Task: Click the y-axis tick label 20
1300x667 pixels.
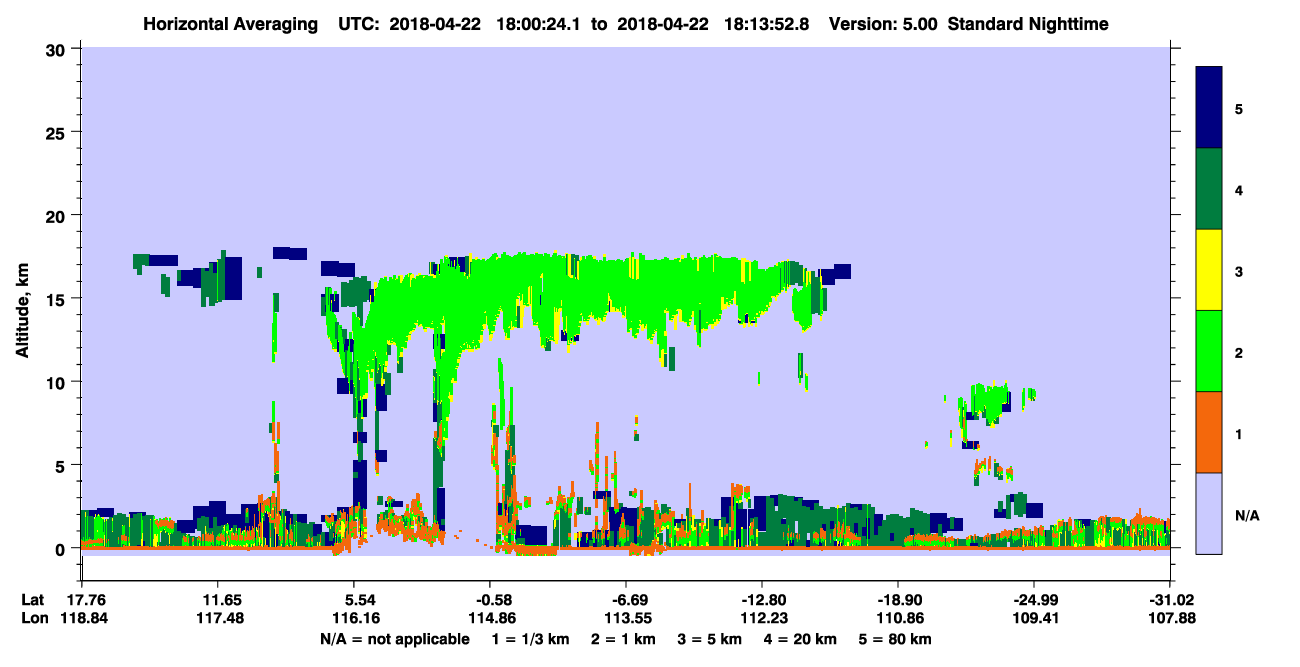Action: tap(58, 215)
